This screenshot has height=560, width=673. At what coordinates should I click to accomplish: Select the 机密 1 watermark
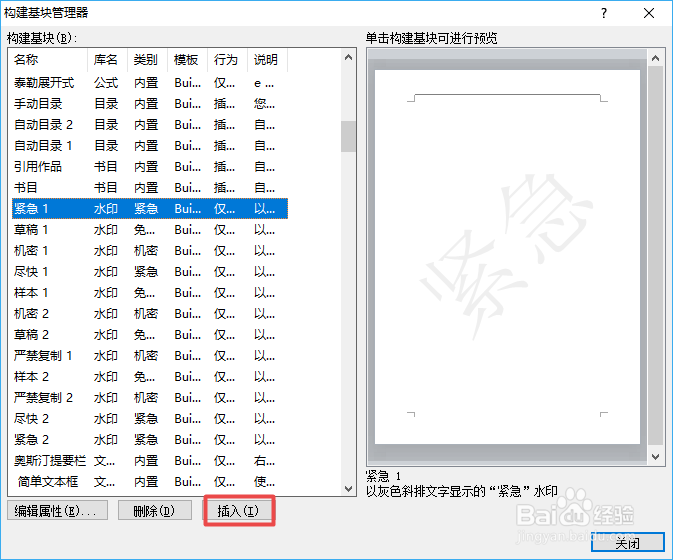(150, 251)
